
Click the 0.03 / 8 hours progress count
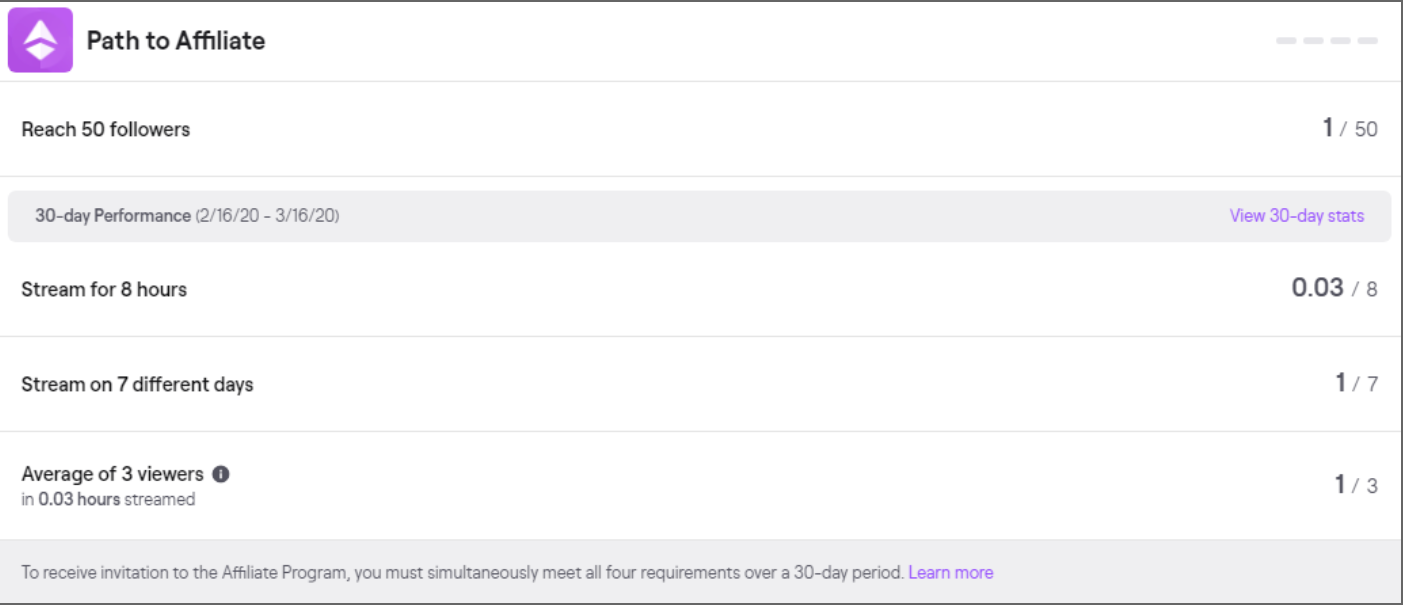(x=1334, y=288)
